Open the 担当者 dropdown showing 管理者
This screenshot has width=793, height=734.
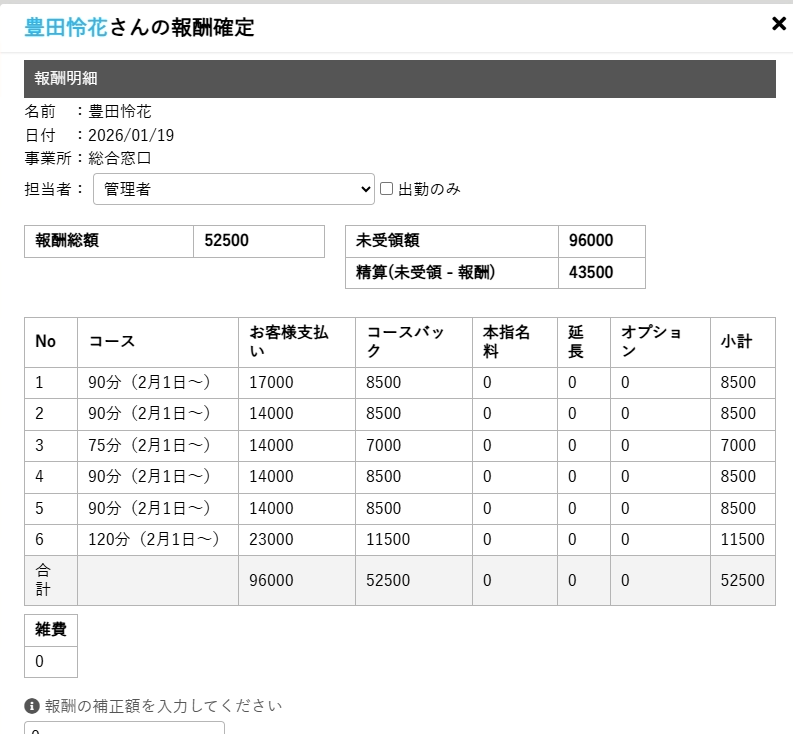(233, 189)
